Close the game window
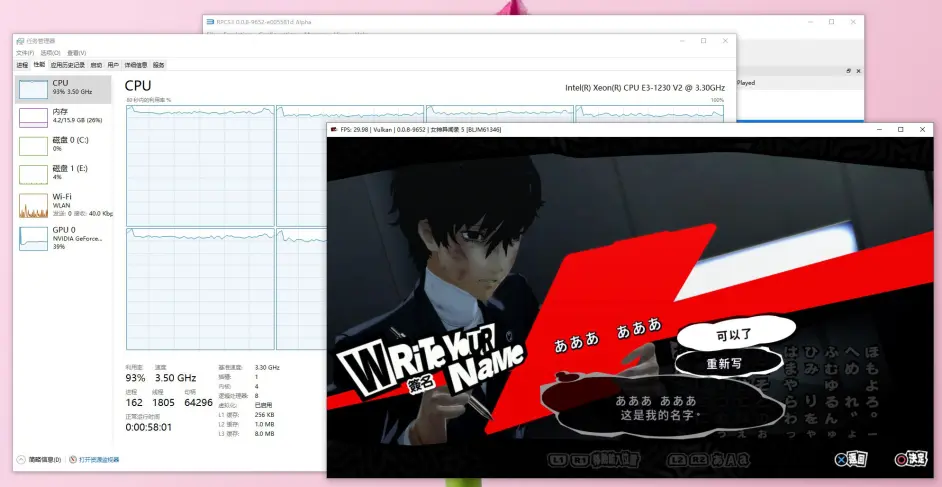The height and width of the screenshot is (487, 942). coord(922,129)
